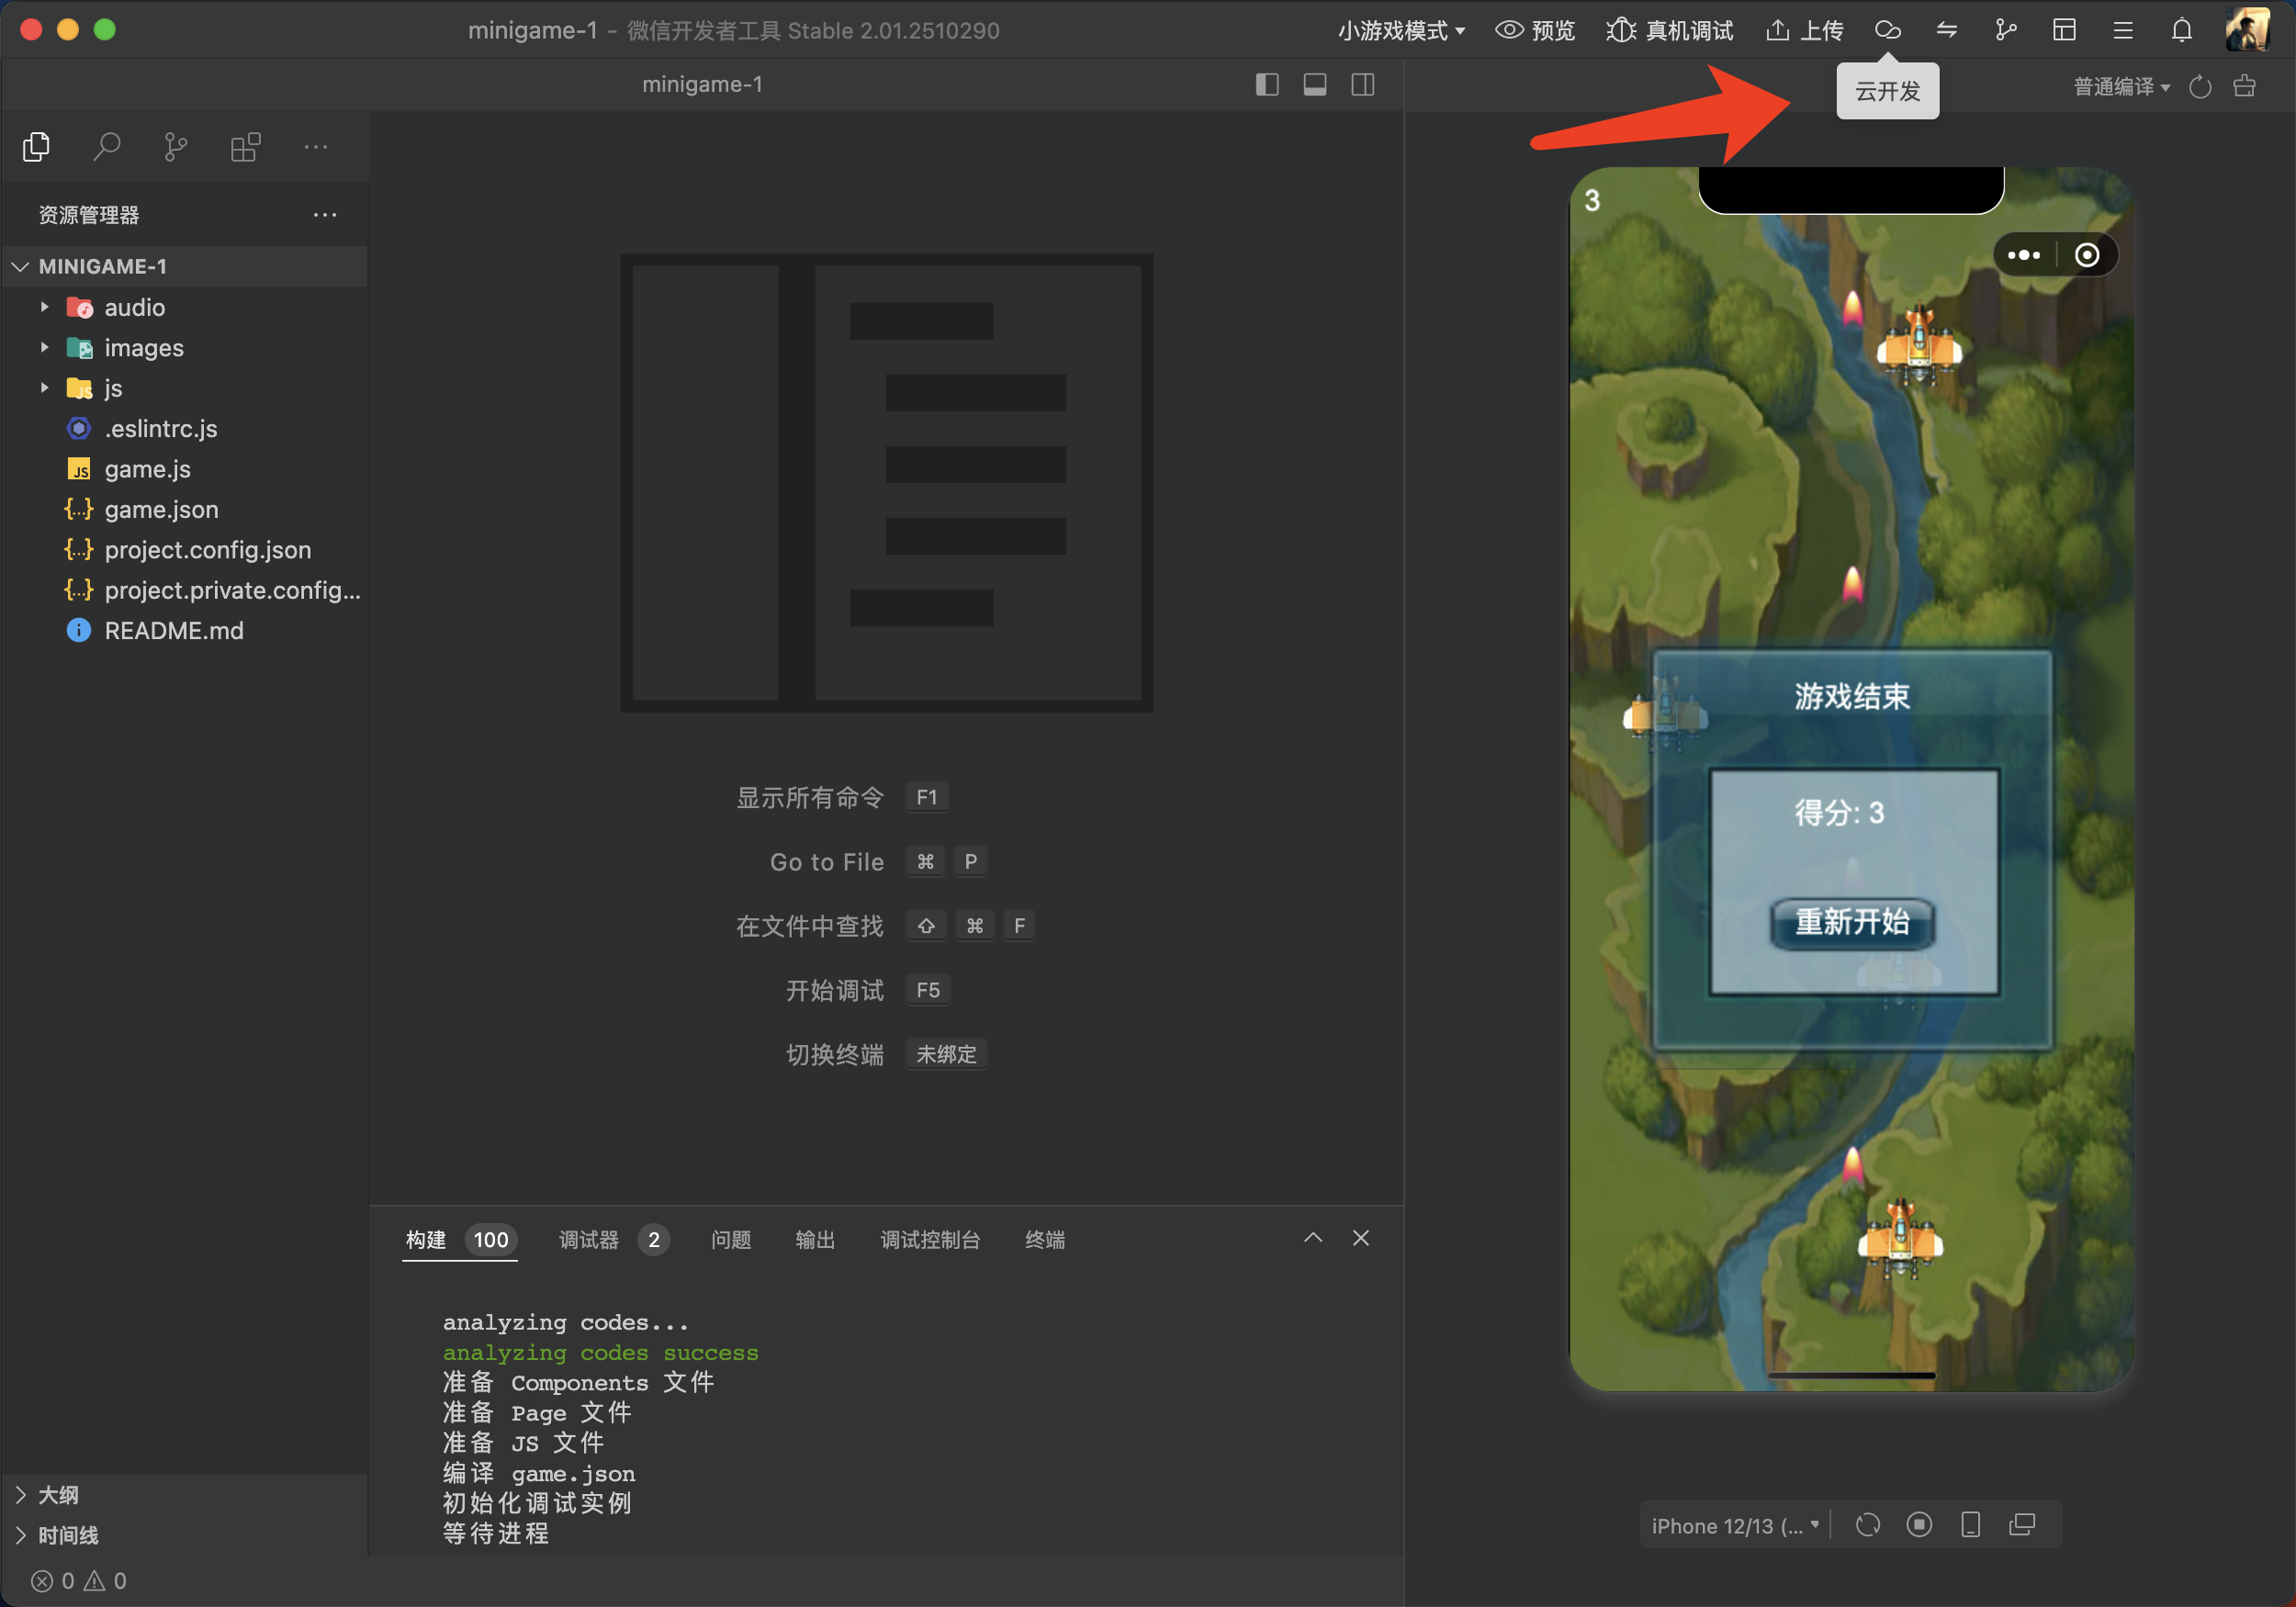Open the Source Control view icon
The width and height of the screenshot is (2296, 1607).
pos(176,147)
